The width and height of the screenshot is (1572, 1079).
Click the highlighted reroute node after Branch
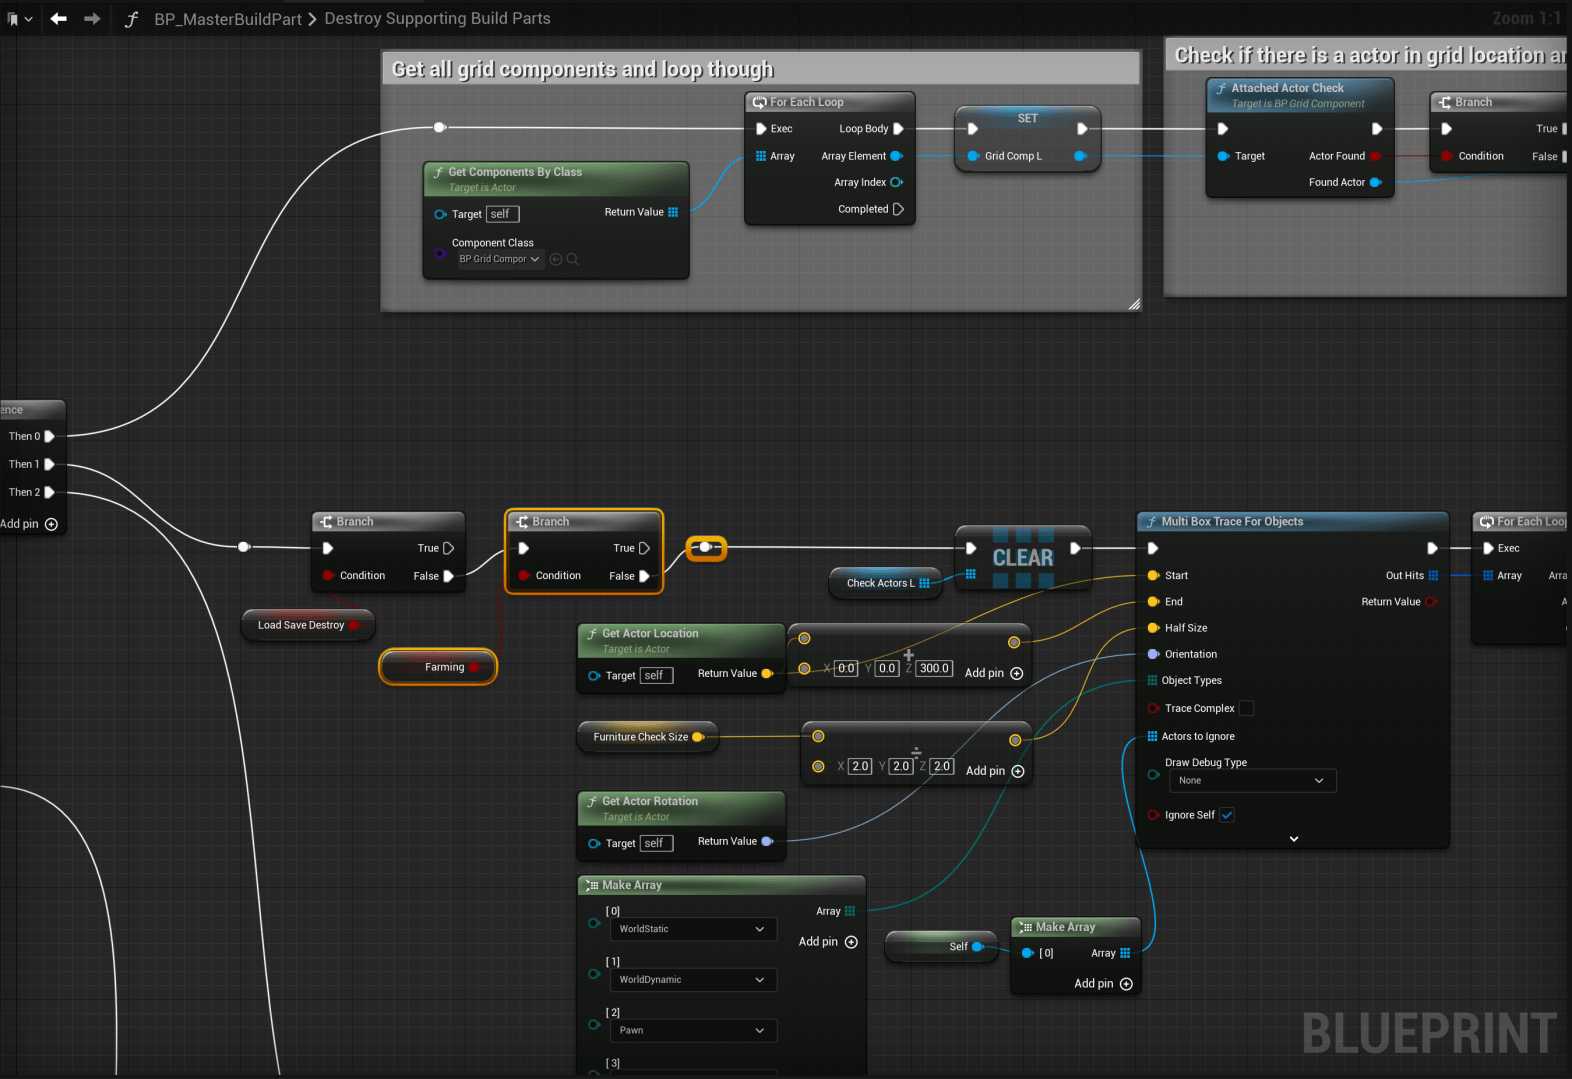click(x=706, y=548)
